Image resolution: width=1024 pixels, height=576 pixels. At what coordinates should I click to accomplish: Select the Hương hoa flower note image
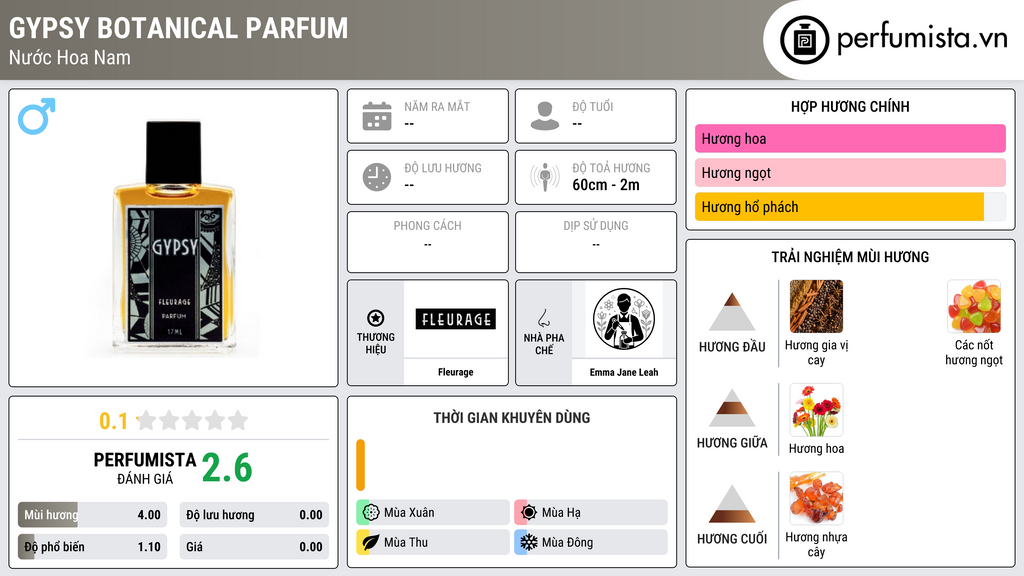pyautogui.click(x=816, y=409)
